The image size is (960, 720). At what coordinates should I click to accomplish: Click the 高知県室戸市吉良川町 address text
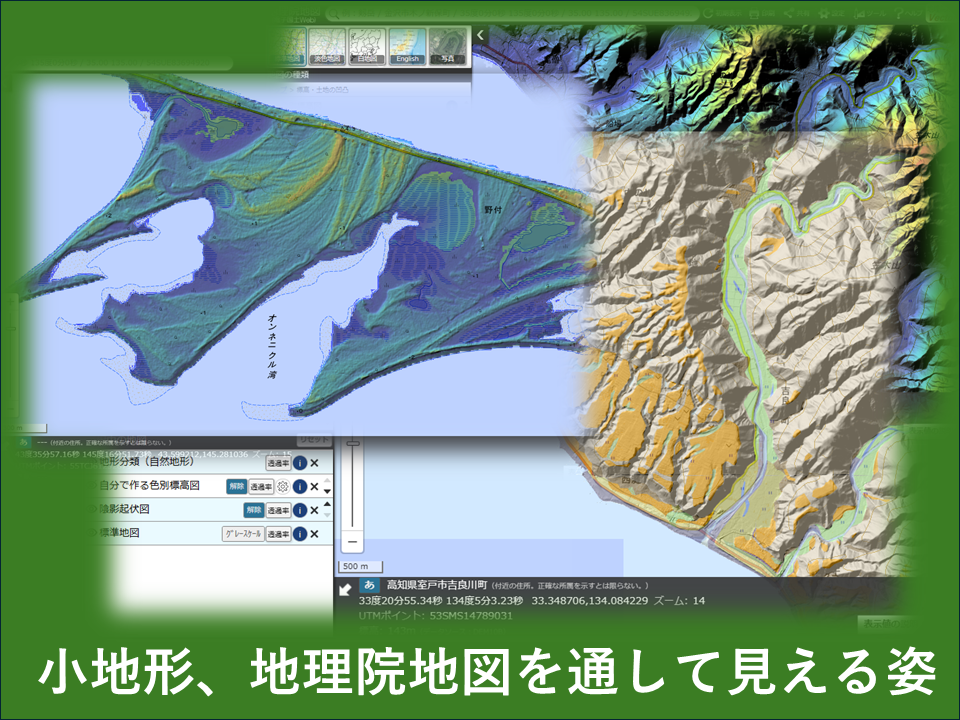coord(437,585)
